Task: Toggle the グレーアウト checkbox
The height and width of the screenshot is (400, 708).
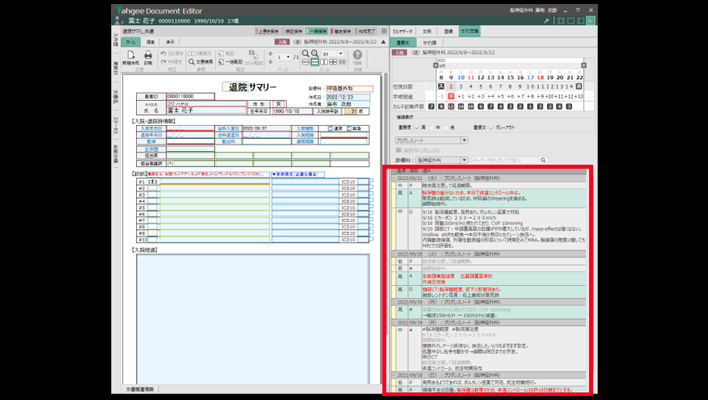Action: click(491, 128)
